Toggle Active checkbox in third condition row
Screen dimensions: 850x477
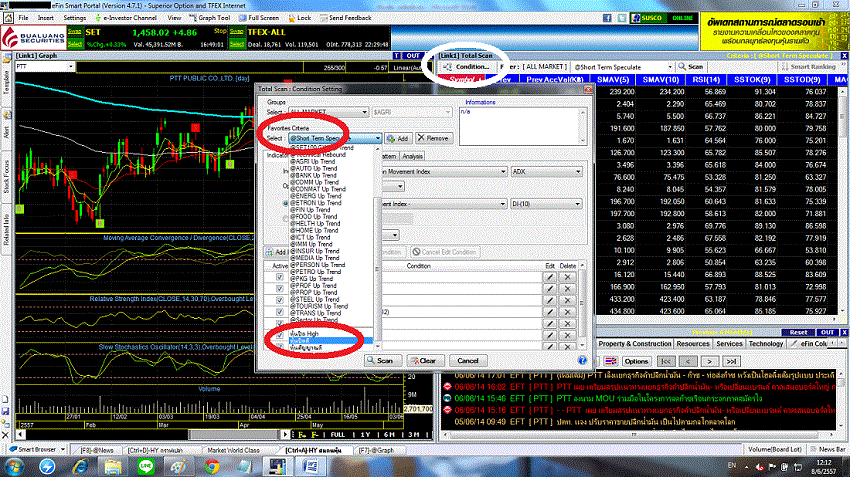click(280, 300)
